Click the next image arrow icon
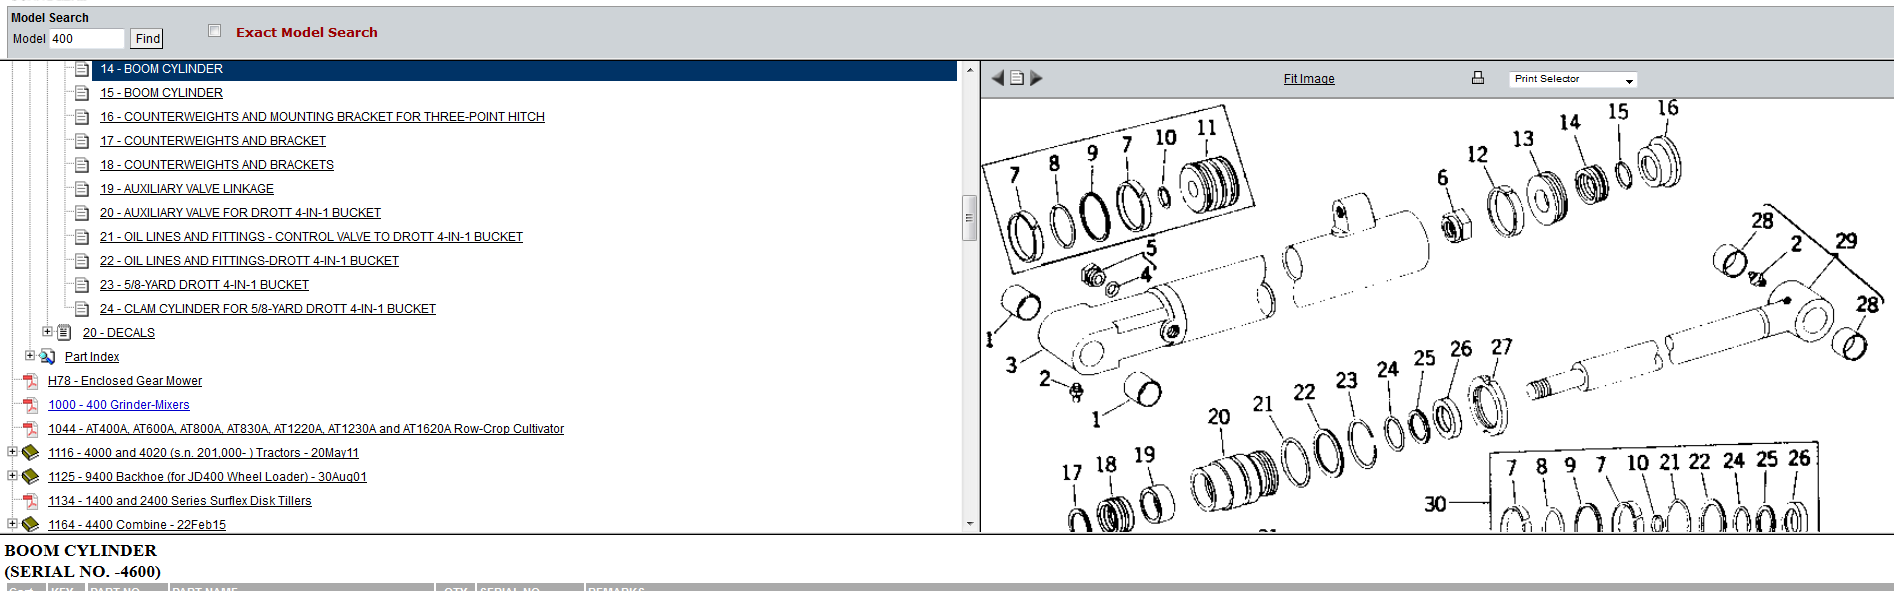Viewport: 1894px width, 591px height. click(x=1036, y=78)
